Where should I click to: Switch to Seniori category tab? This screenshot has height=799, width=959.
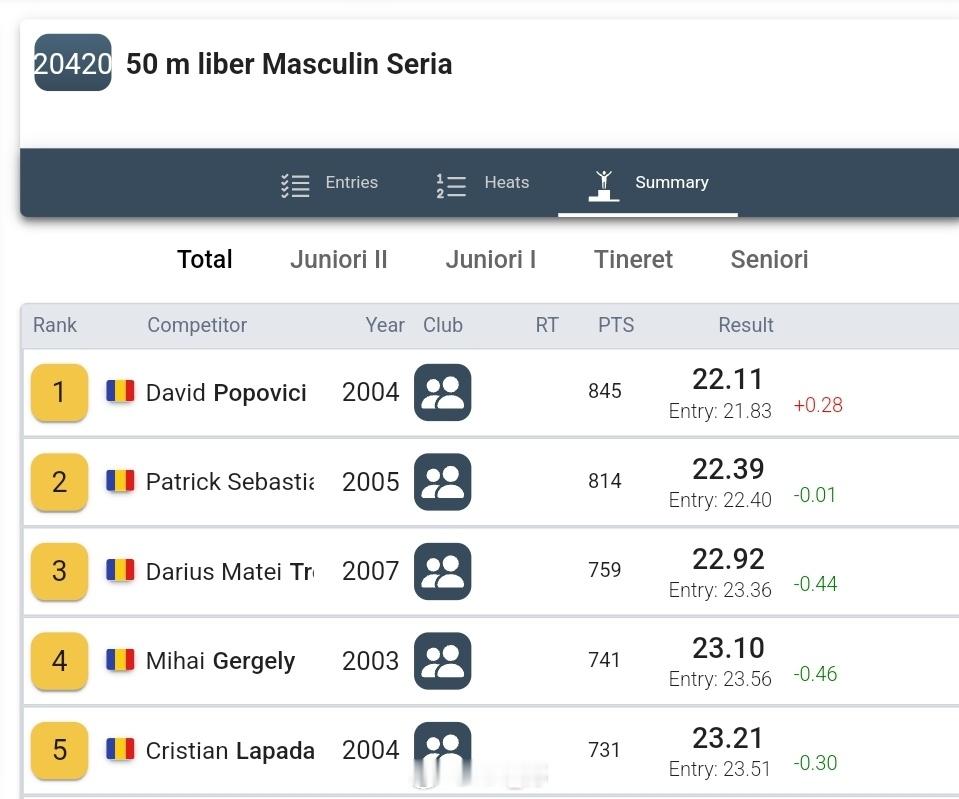tap(769, 260)
